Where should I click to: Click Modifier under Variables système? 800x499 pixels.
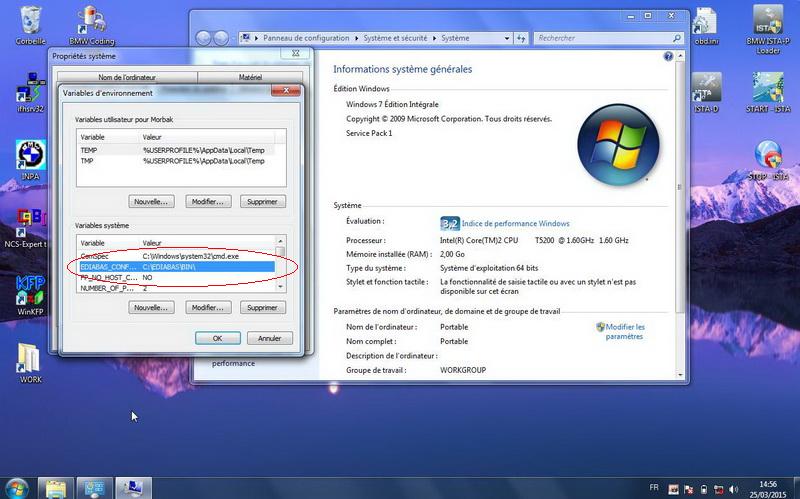click(x=208, y=308)
